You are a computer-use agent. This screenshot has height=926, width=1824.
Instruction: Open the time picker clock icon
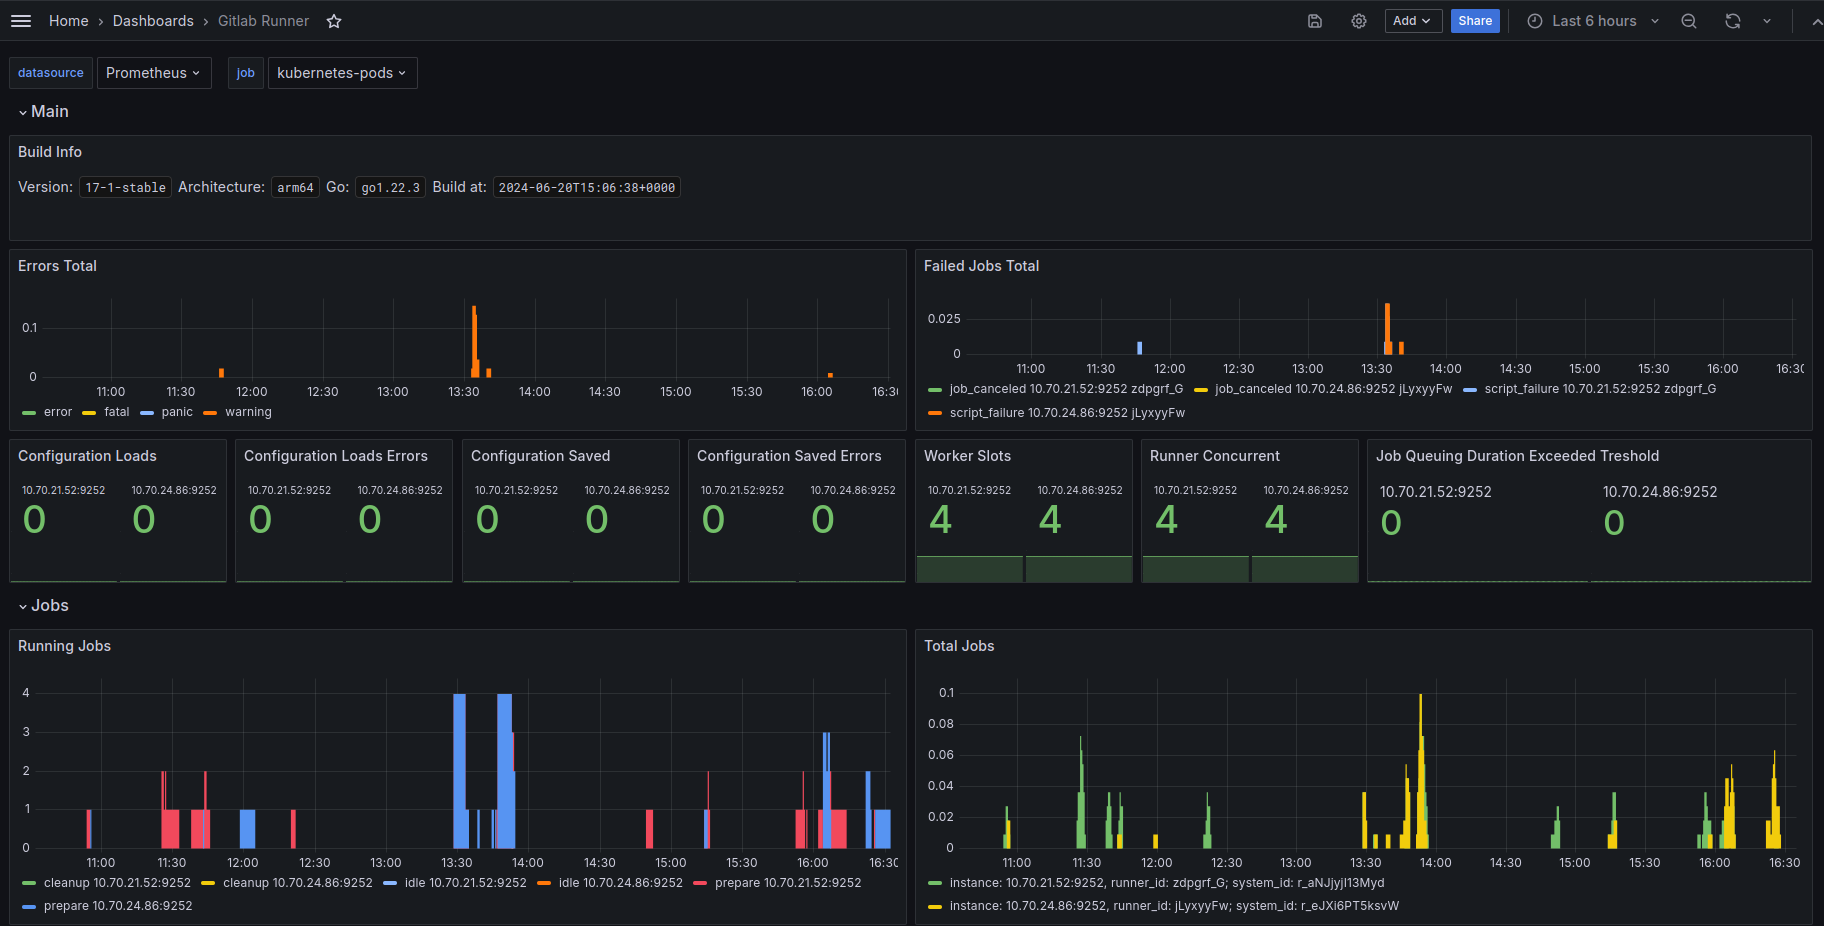pyautogui.click(x=1535, y=21)
